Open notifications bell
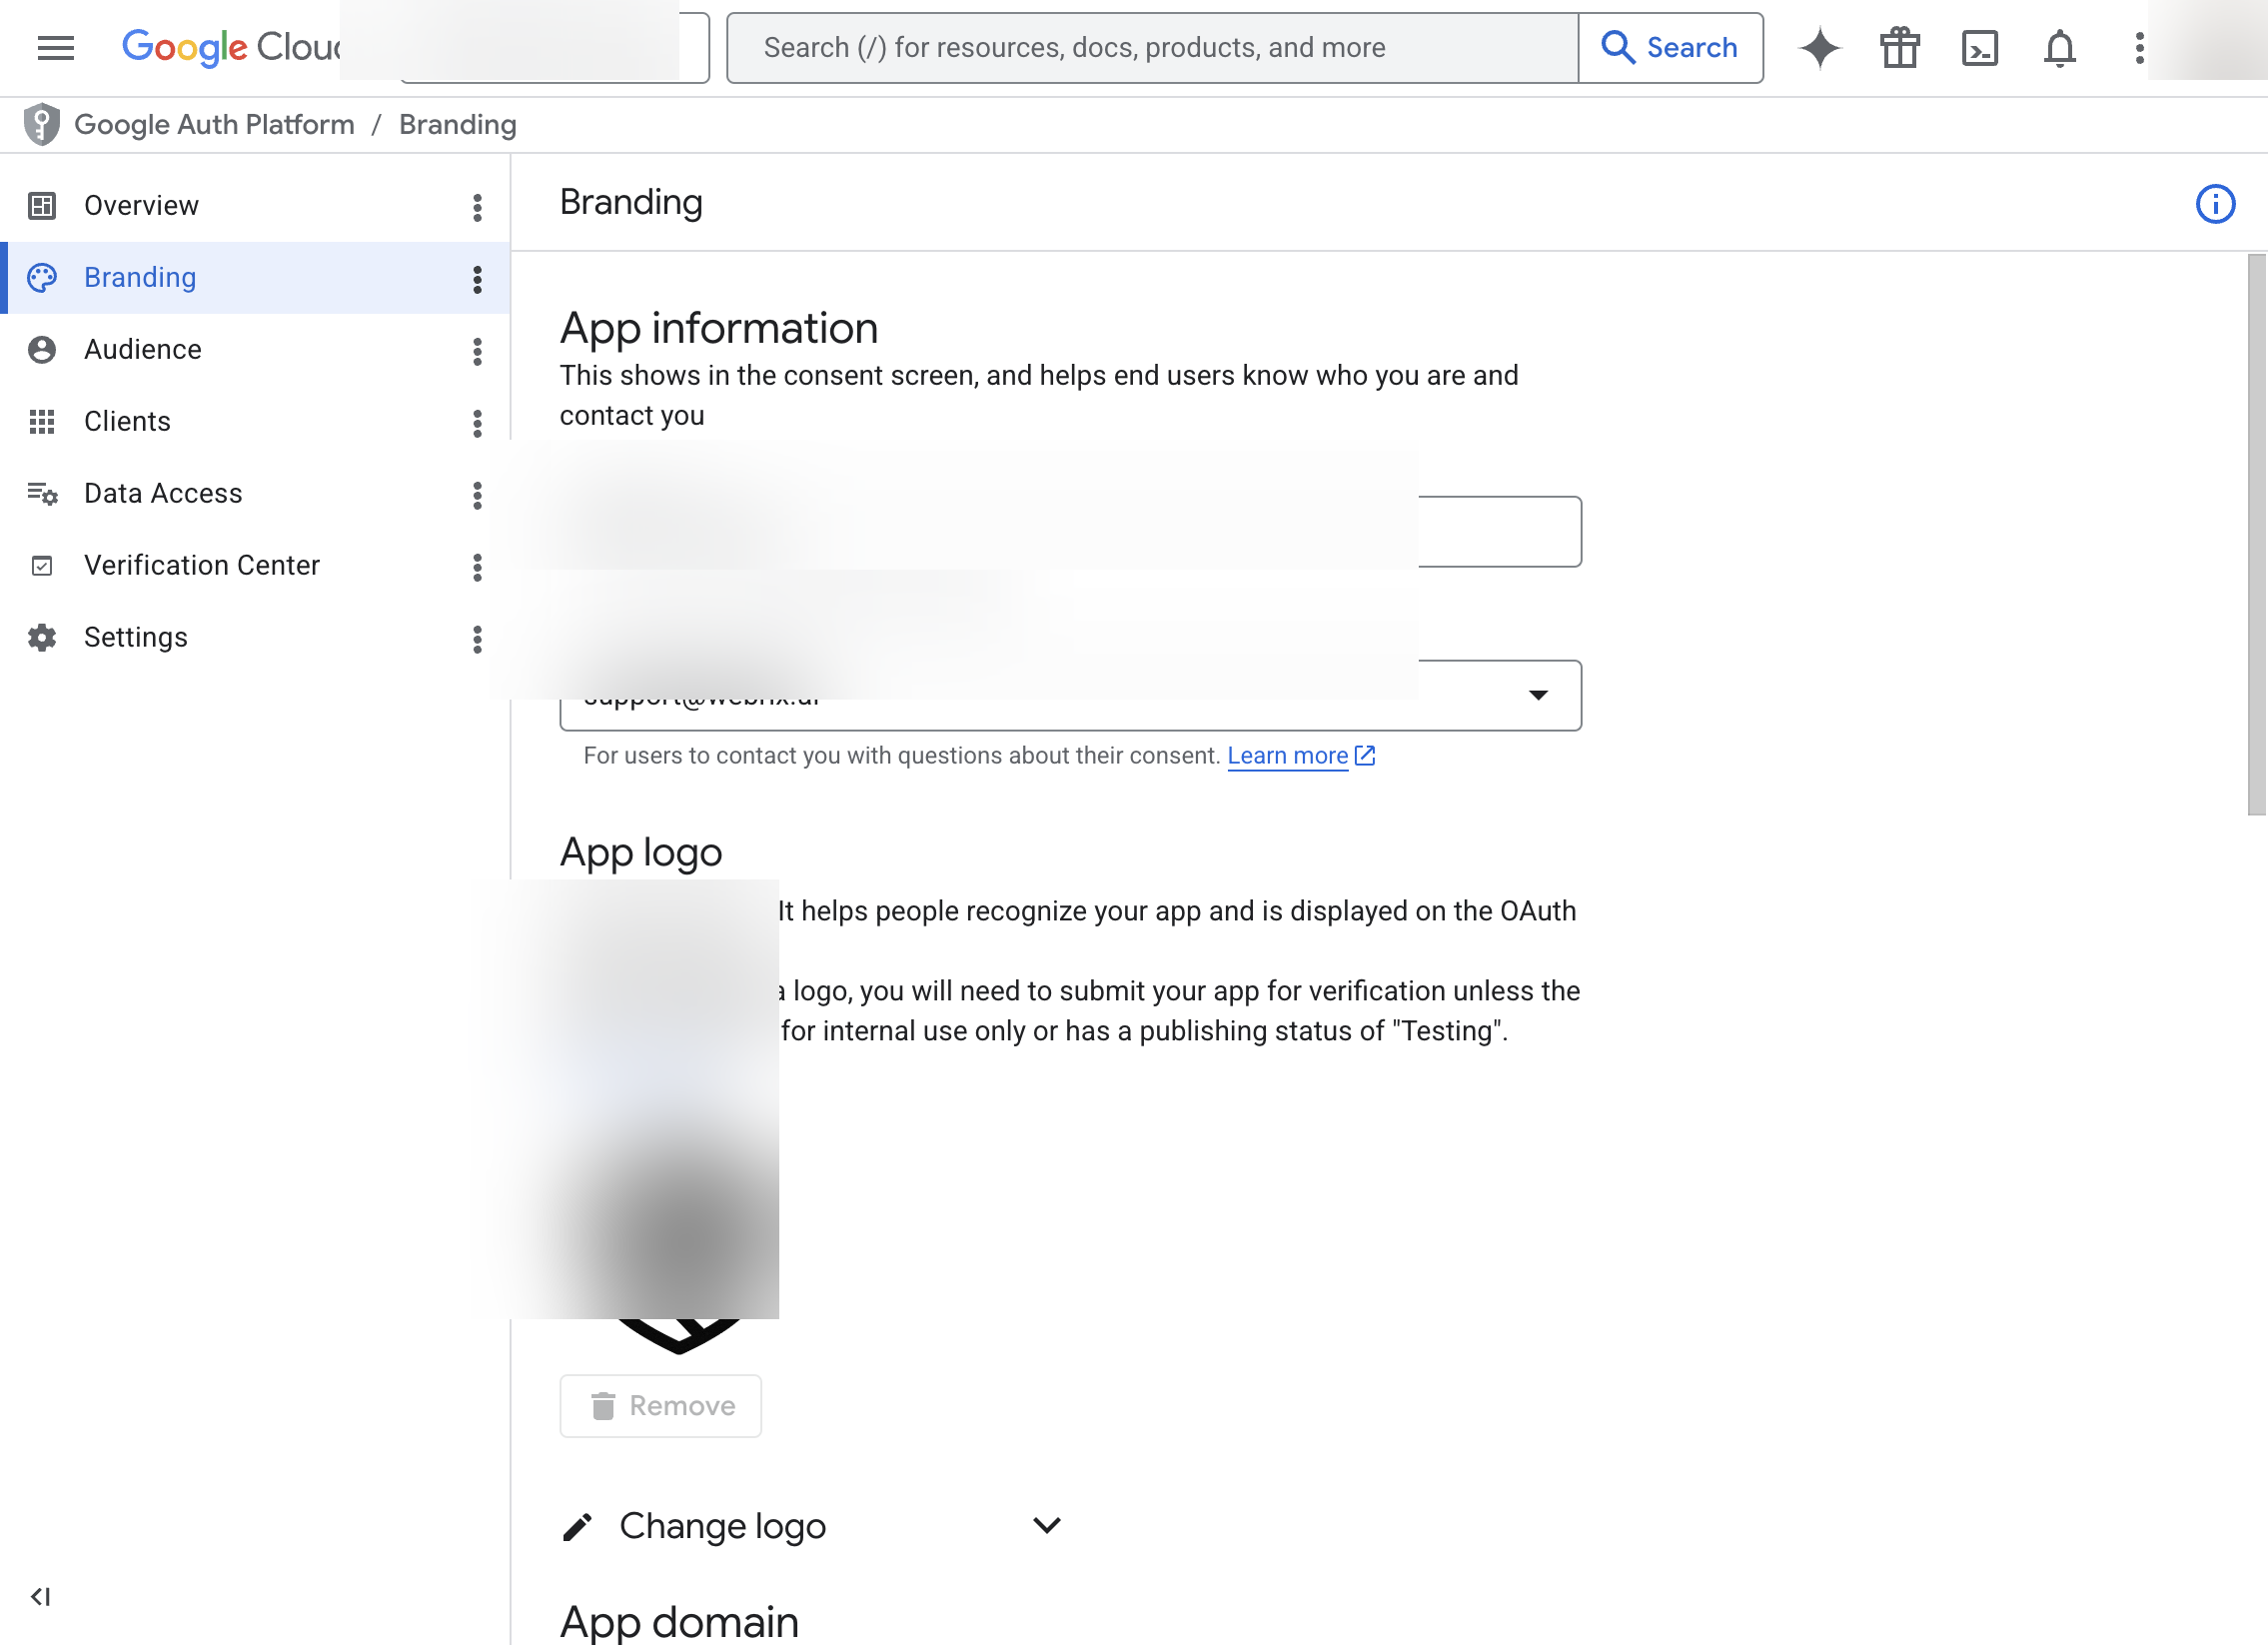This screenshot has height=1645, width=2268. click(2060, 47)
